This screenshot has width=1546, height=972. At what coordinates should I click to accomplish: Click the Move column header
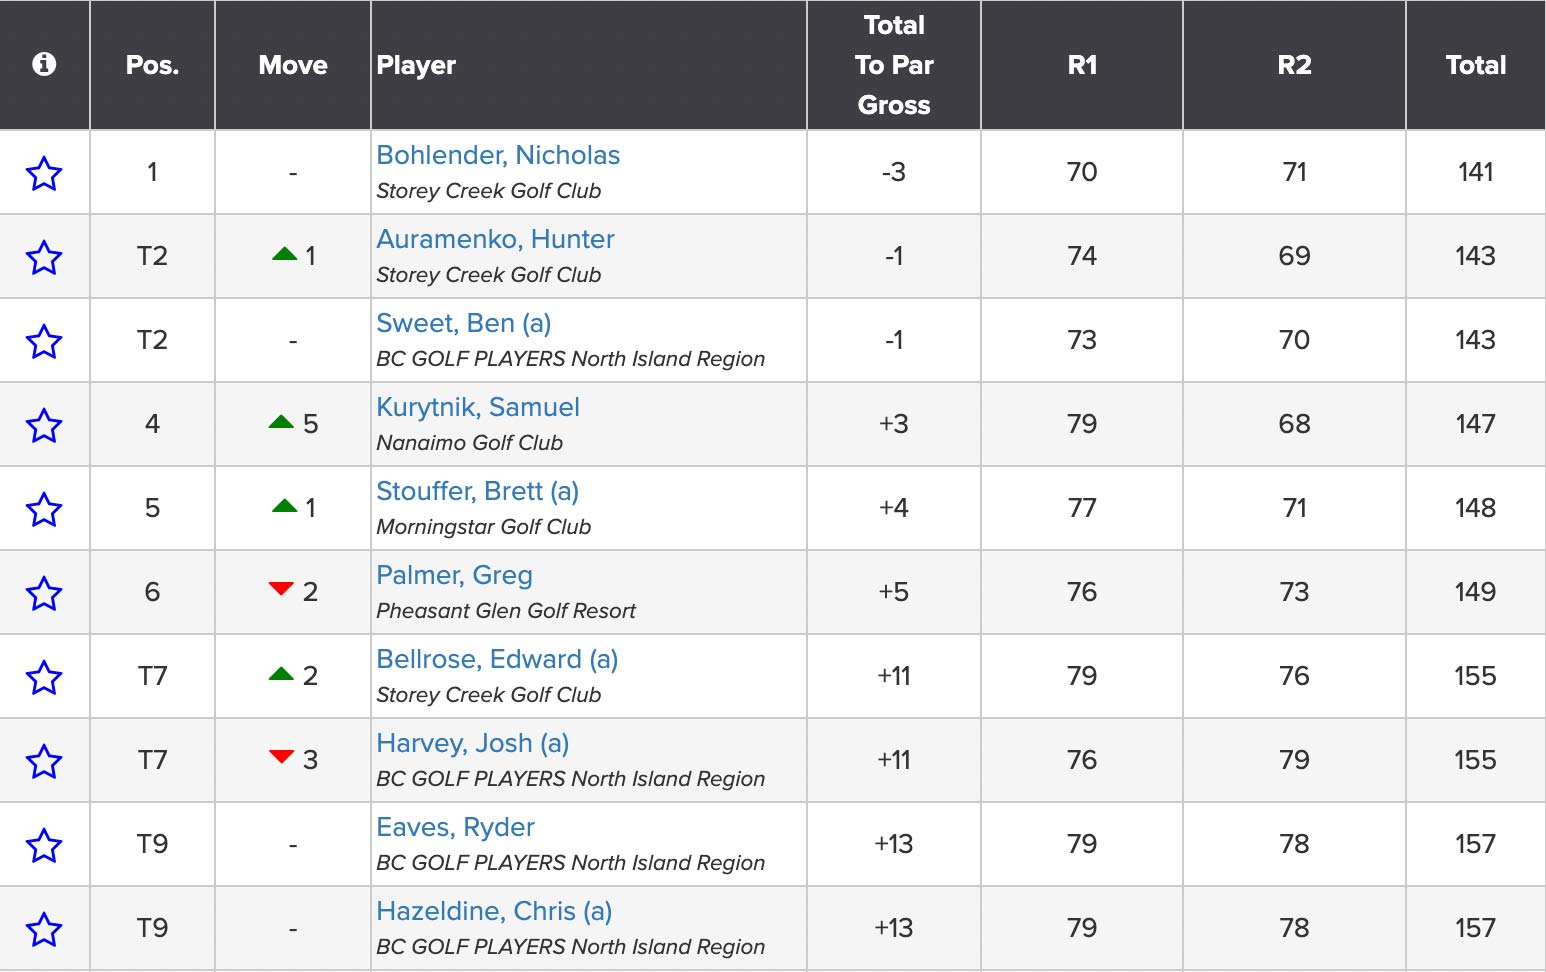click(x=293, y=65)
